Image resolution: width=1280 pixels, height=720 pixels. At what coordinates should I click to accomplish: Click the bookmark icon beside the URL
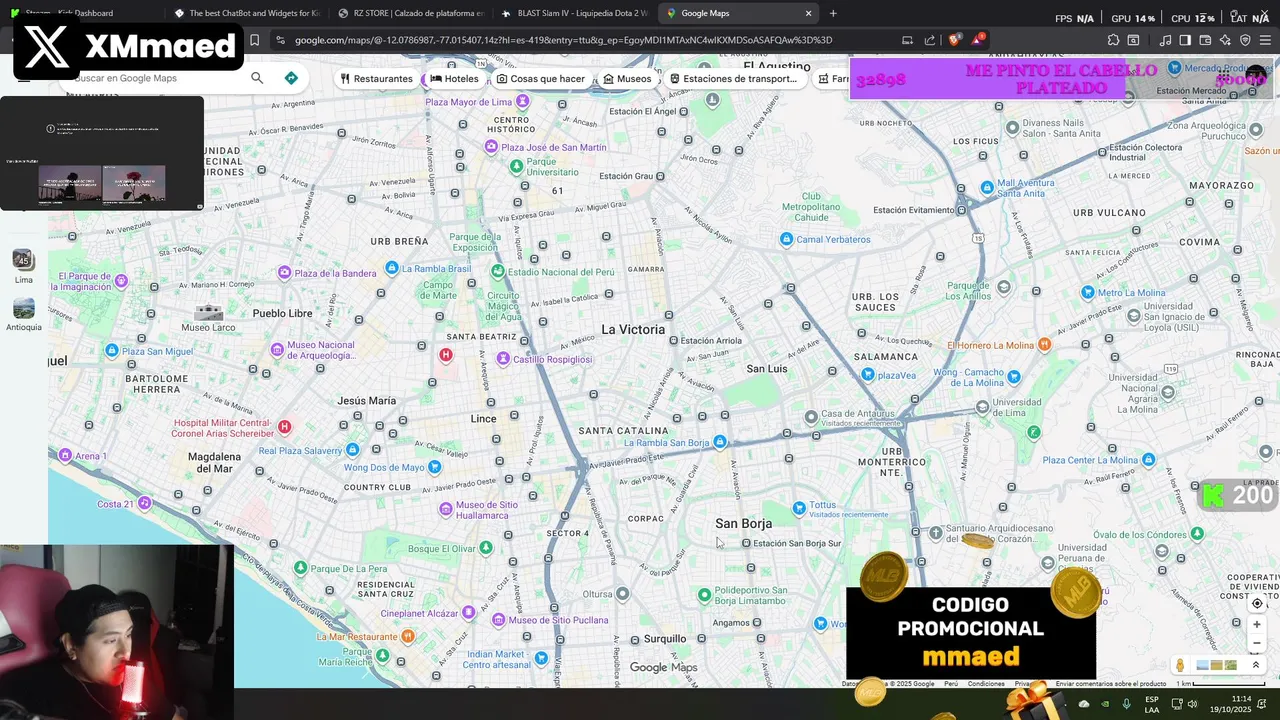[x=254, y=40]
